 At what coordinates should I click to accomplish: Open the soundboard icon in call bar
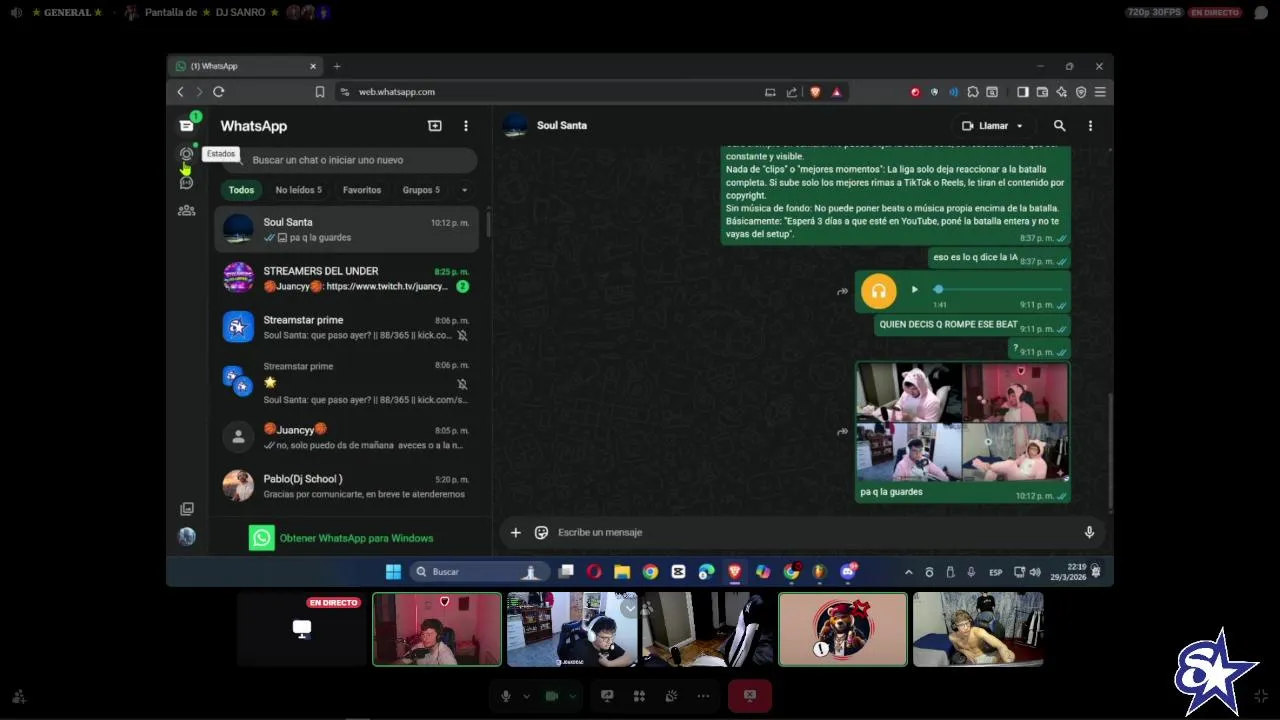671,696
